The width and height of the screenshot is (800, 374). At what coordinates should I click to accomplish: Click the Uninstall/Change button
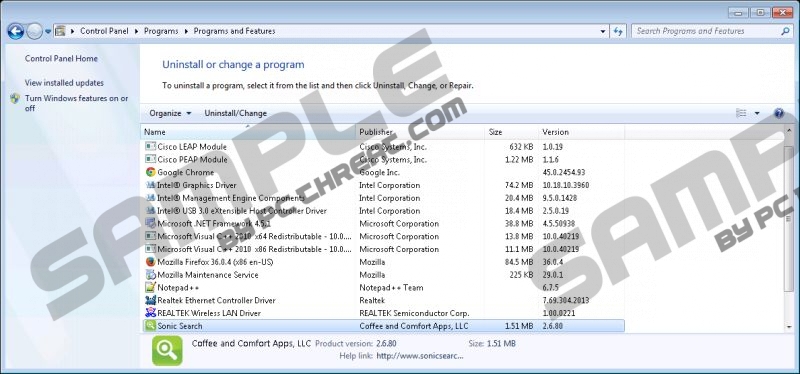(236, 113)
